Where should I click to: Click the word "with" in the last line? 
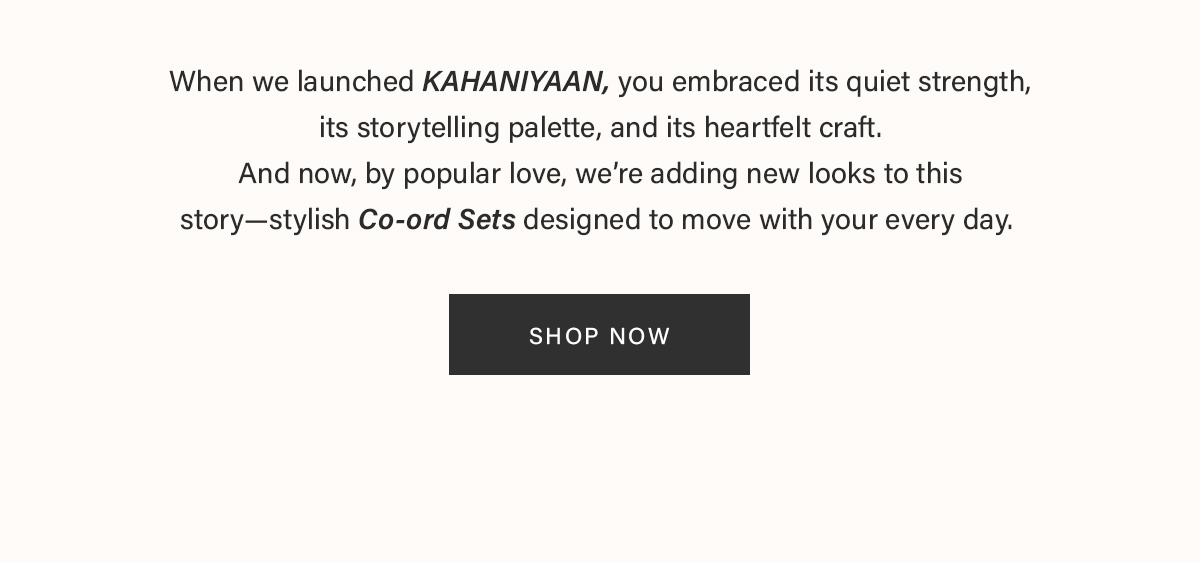coord(786,220)
